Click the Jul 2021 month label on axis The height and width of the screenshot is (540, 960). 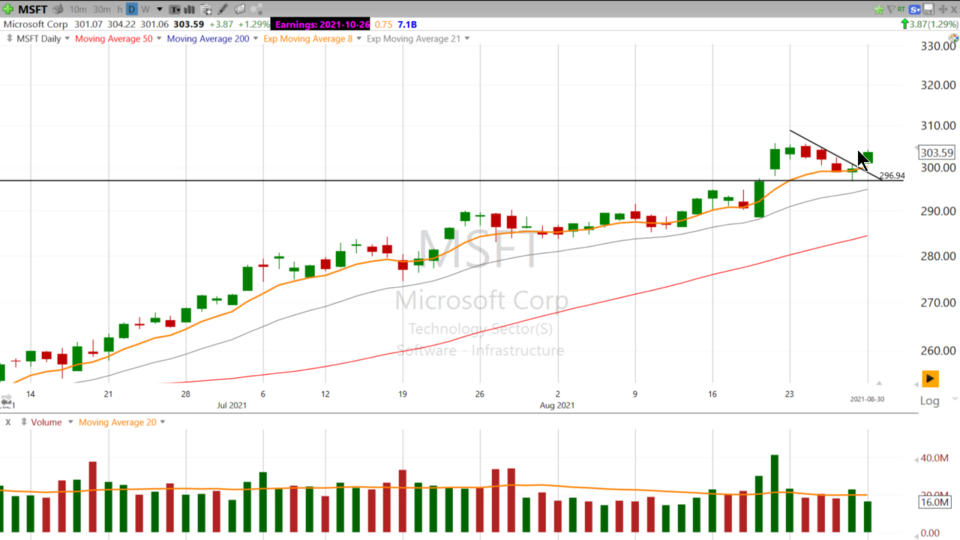point(232,405)
